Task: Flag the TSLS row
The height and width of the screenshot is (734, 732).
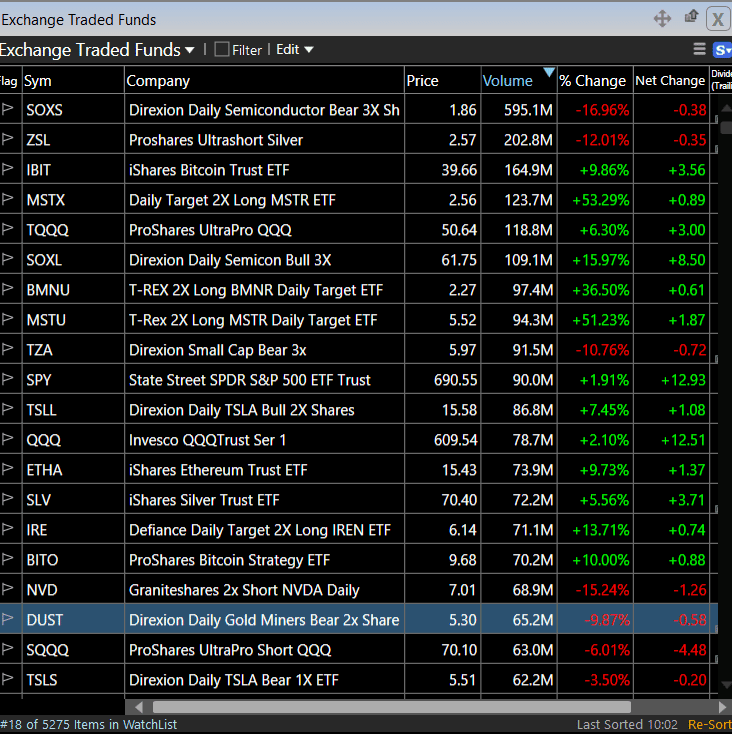Action: click(7, 678)
